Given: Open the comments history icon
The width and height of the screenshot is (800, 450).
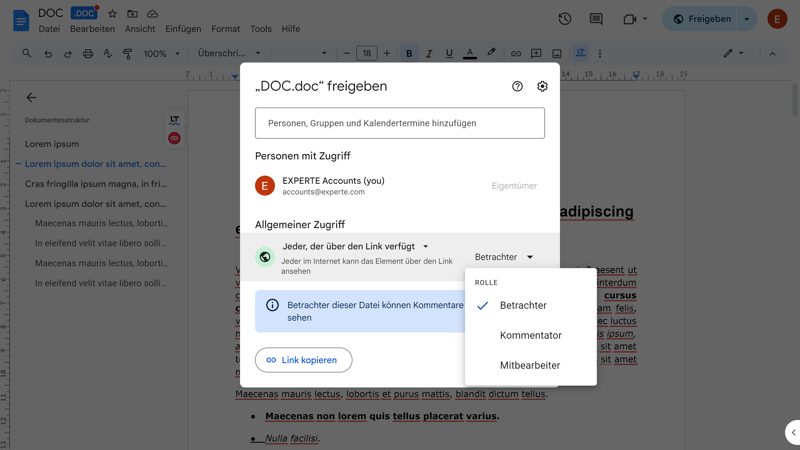Looking at the screenshot, I should tap(596, 19).
